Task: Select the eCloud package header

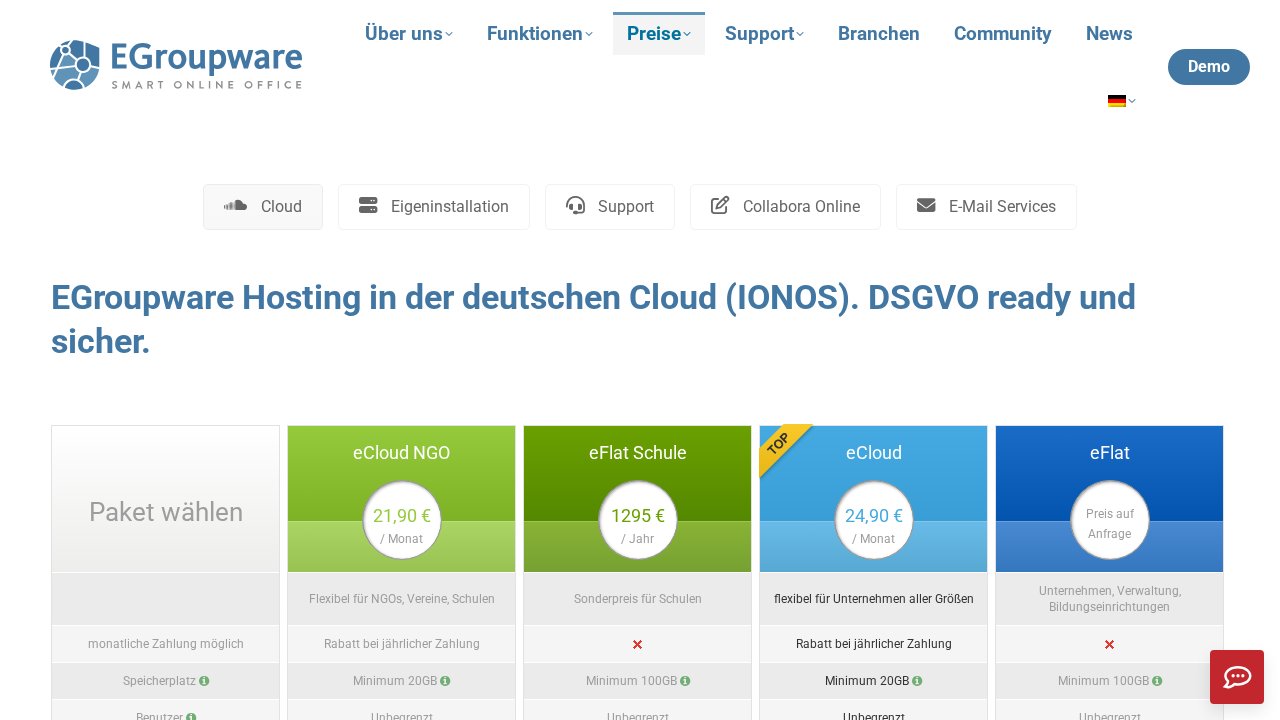Action: (x=874, y=453)
